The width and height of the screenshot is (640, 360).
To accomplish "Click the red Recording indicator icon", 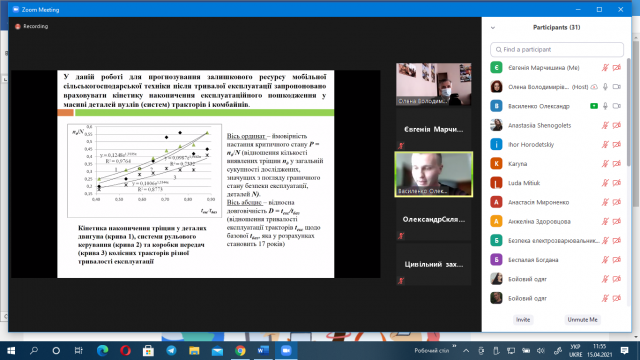I will [x=18, y=27].
